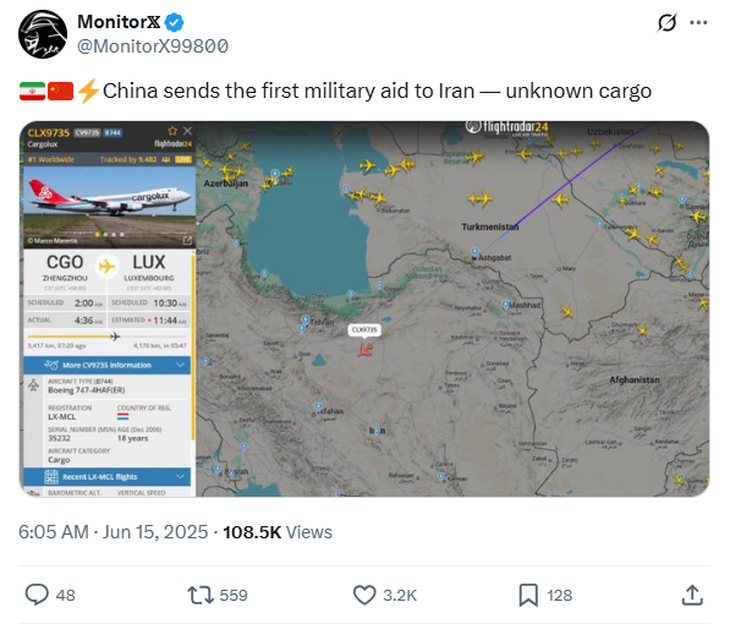Click the flight progress bar airplane marker

pos(115,336)
